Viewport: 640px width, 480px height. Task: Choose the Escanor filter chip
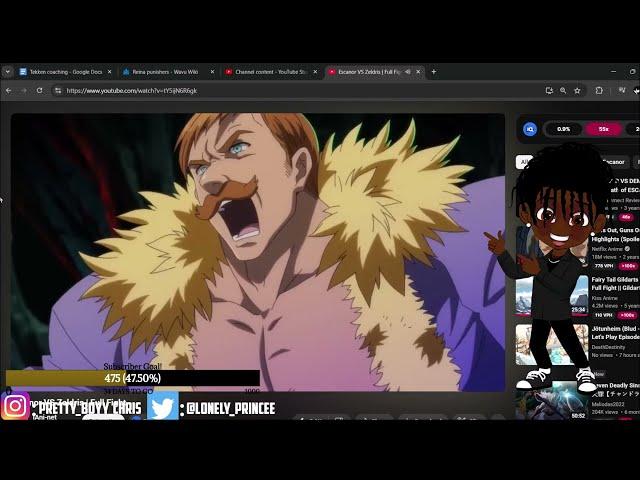click(613, 162)
